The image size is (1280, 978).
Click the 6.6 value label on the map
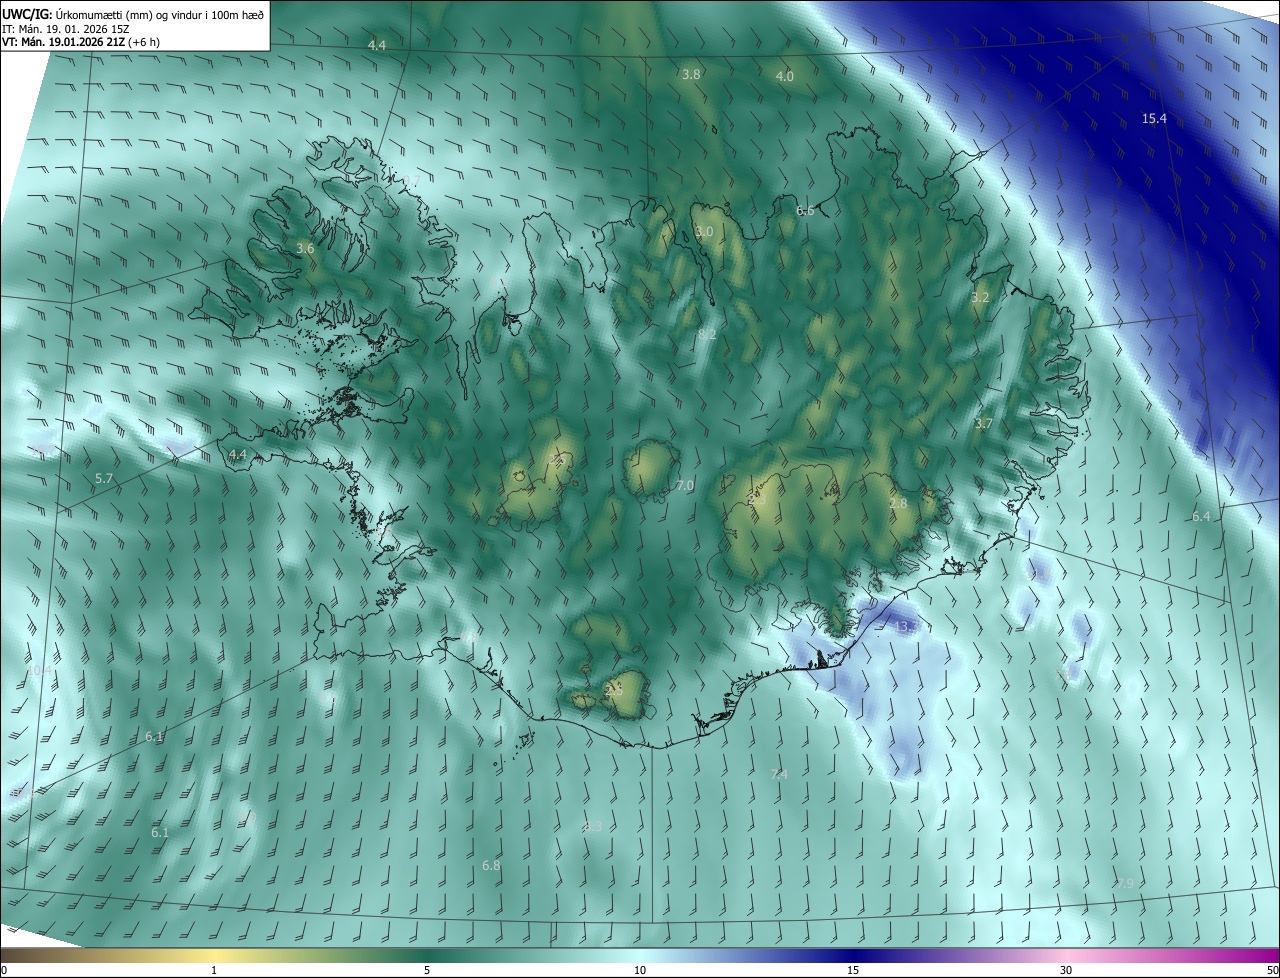(805, 211)
